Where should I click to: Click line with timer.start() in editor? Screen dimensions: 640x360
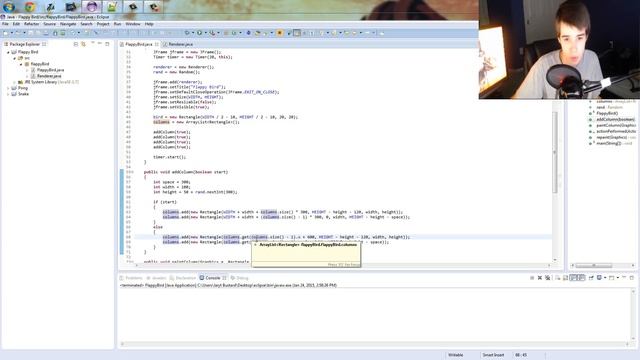pos(169,157)
